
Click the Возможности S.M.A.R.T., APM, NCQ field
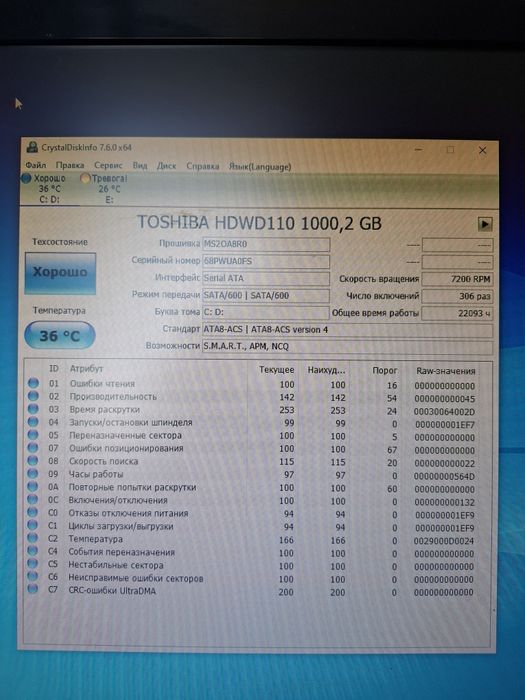347,346
